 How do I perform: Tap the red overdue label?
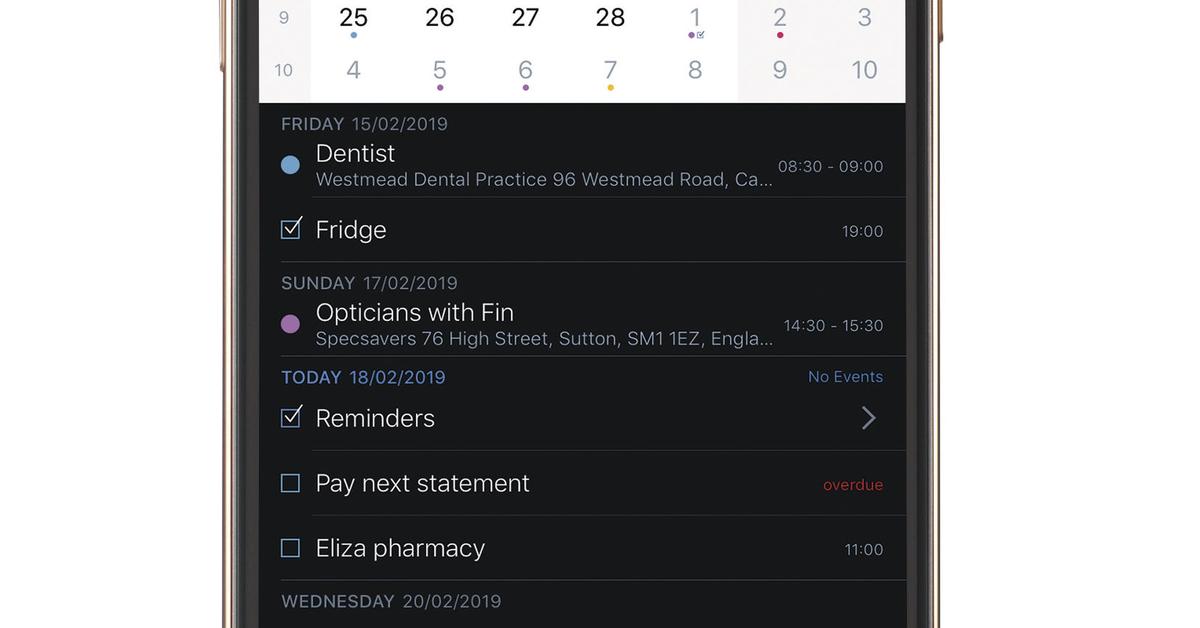853,485
